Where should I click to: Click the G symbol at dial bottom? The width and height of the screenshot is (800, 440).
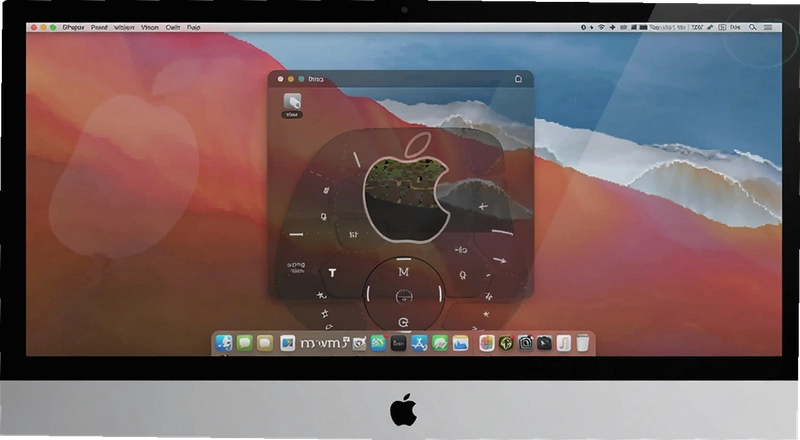(404, 322)
